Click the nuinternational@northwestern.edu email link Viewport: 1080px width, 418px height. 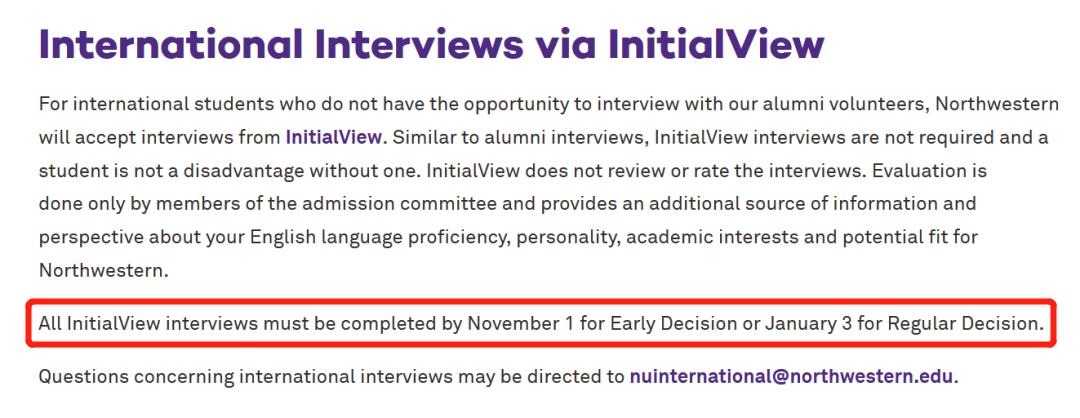792,377
